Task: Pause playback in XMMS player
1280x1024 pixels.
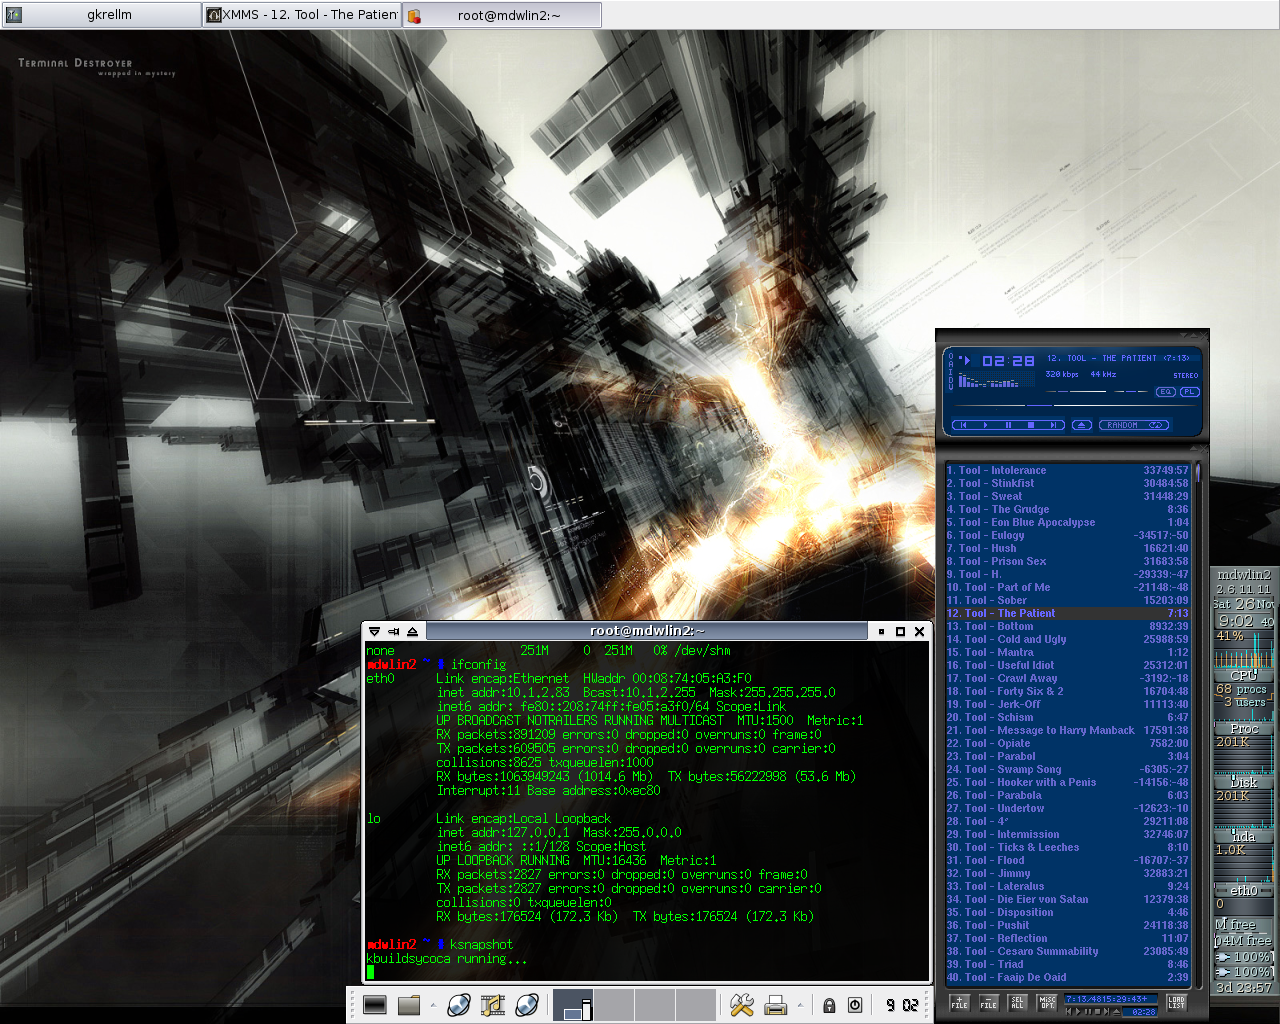Action: click(x=1008, y=425)
